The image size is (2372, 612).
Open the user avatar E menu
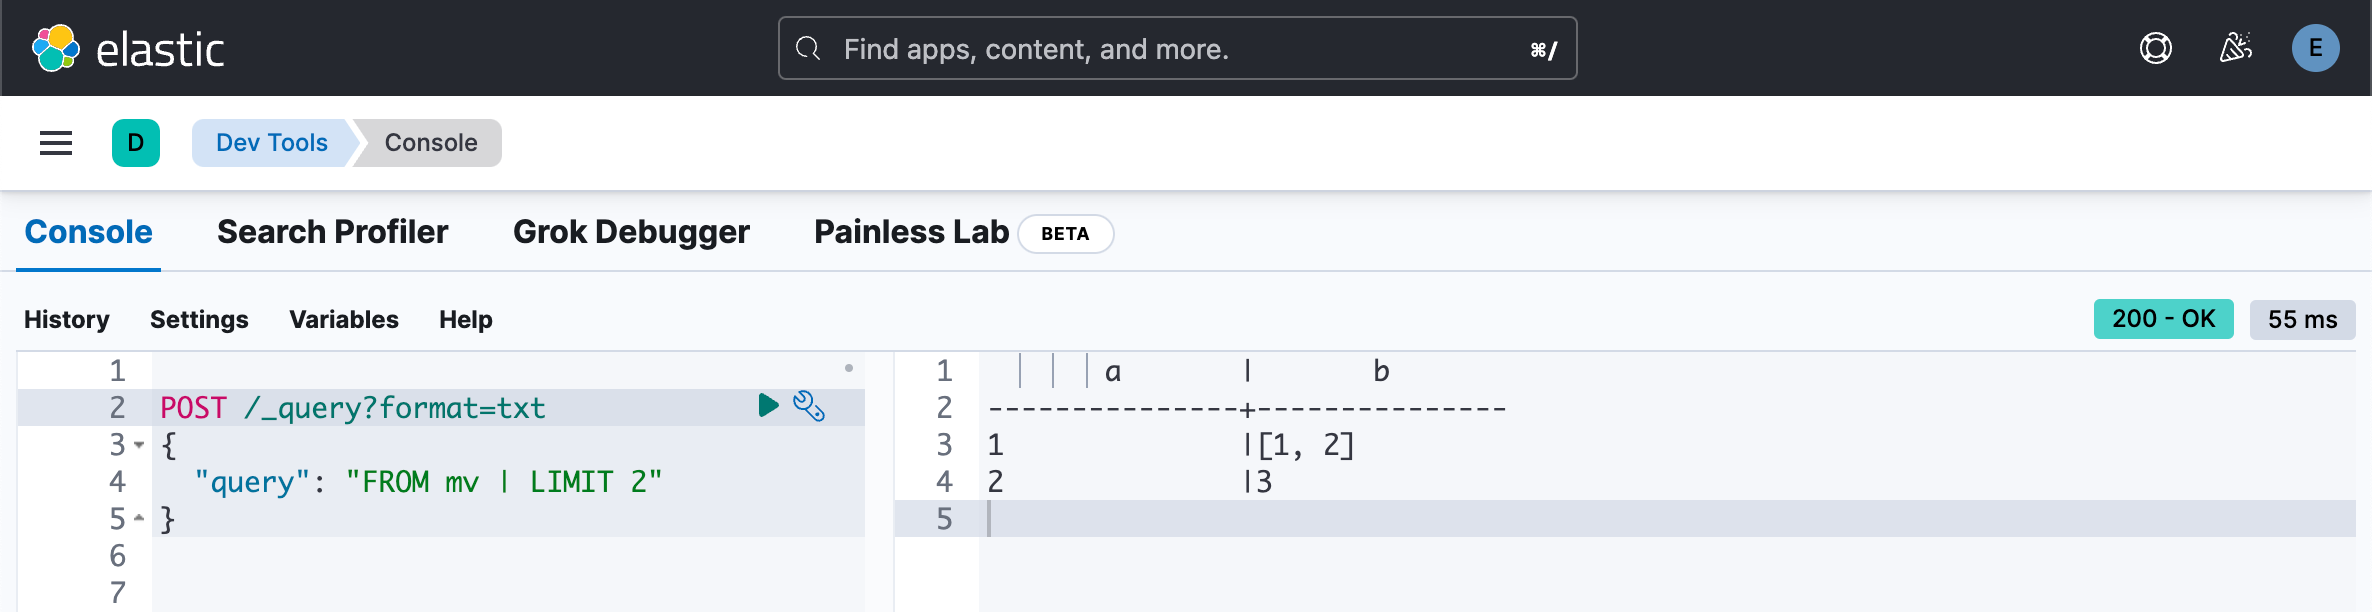(2316, 48)
